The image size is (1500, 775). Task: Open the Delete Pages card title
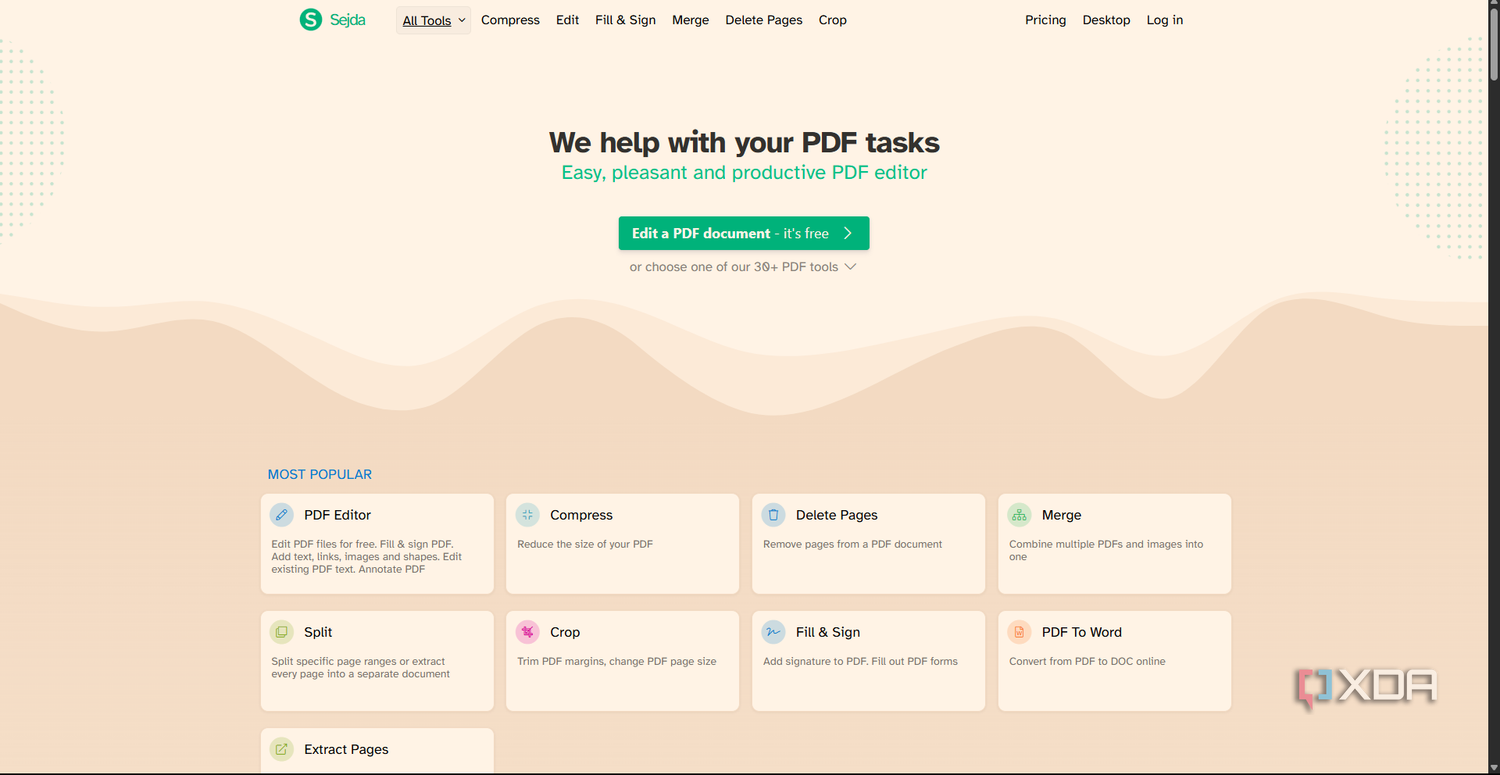[x=837, y=515]
